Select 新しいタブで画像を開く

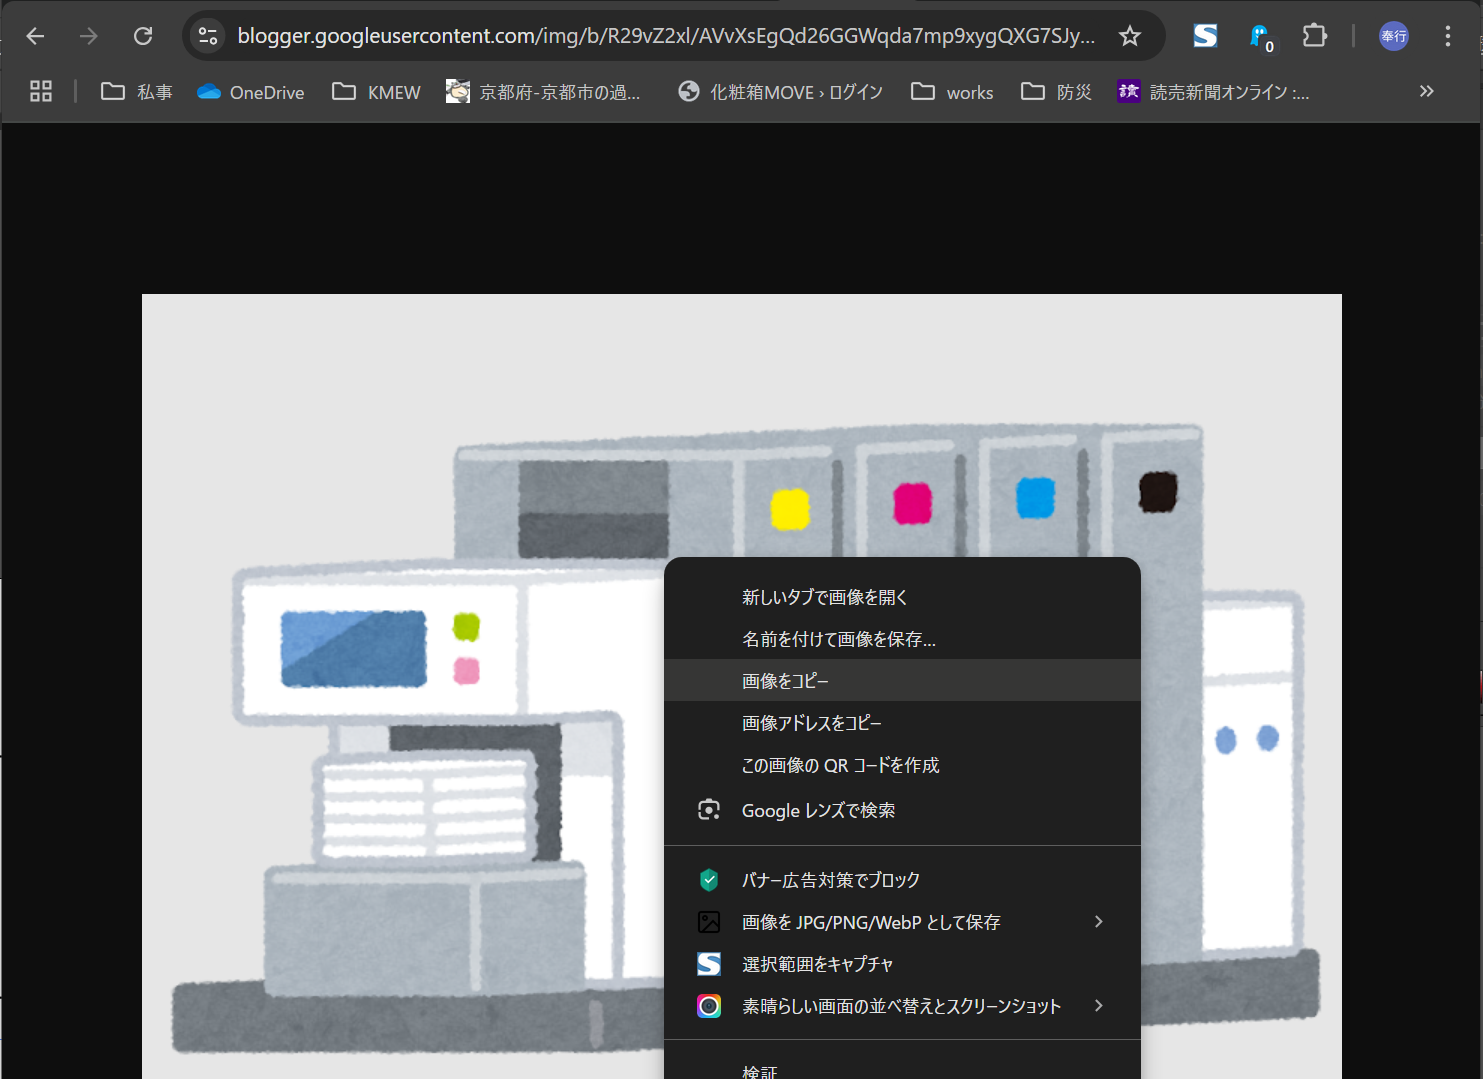(902, 597)
